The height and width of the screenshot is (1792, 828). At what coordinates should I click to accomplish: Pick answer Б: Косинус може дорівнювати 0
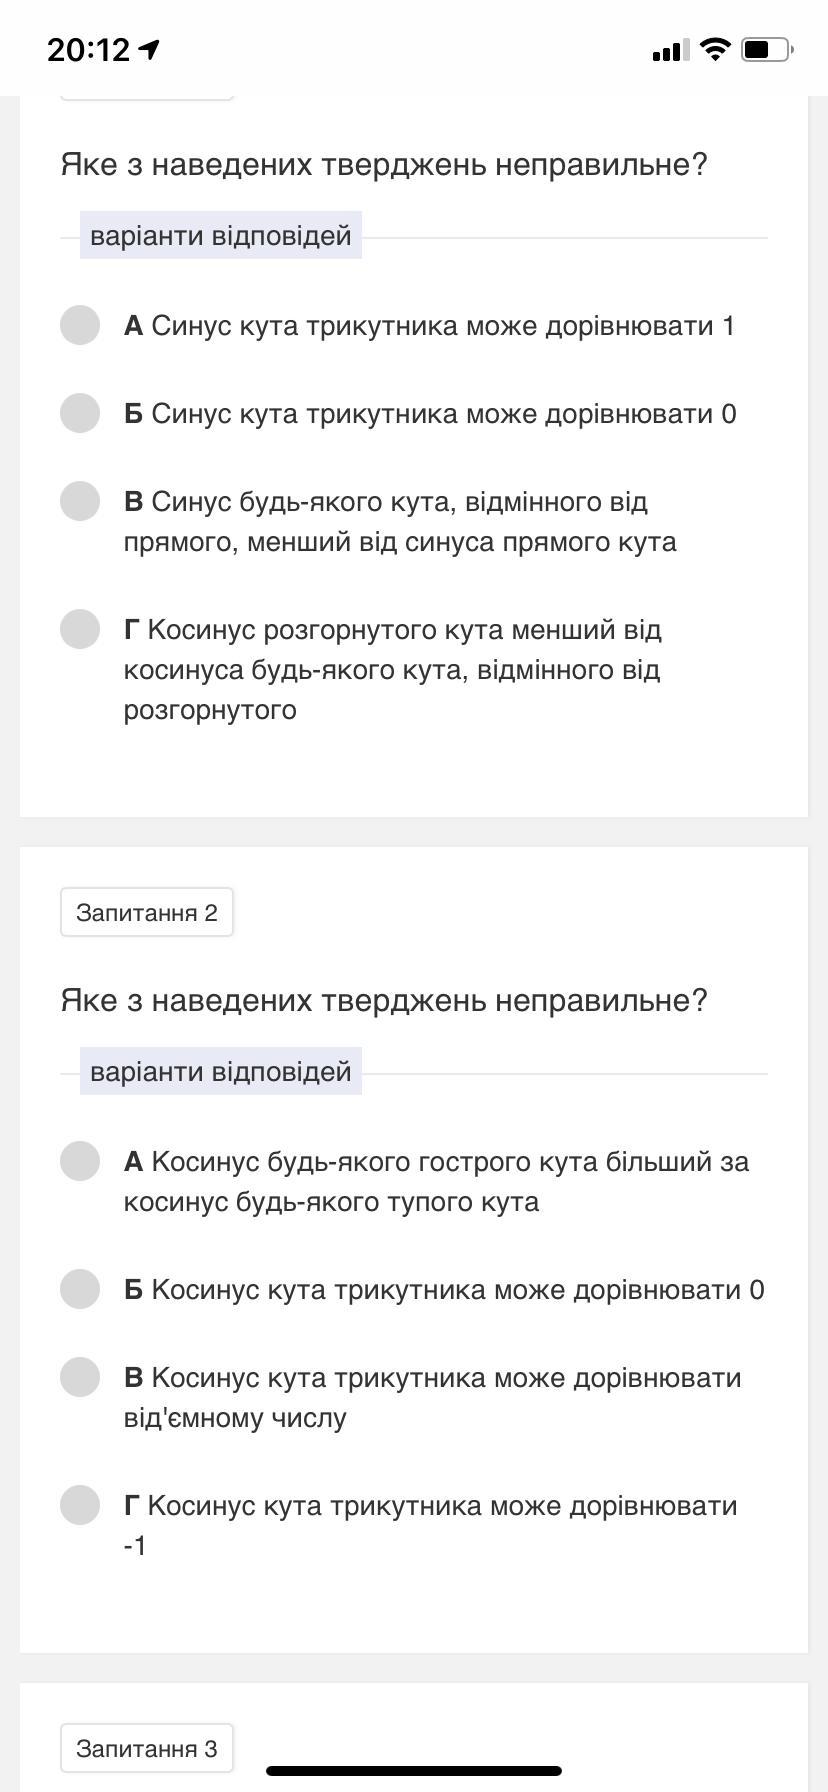pos(80,1289)
